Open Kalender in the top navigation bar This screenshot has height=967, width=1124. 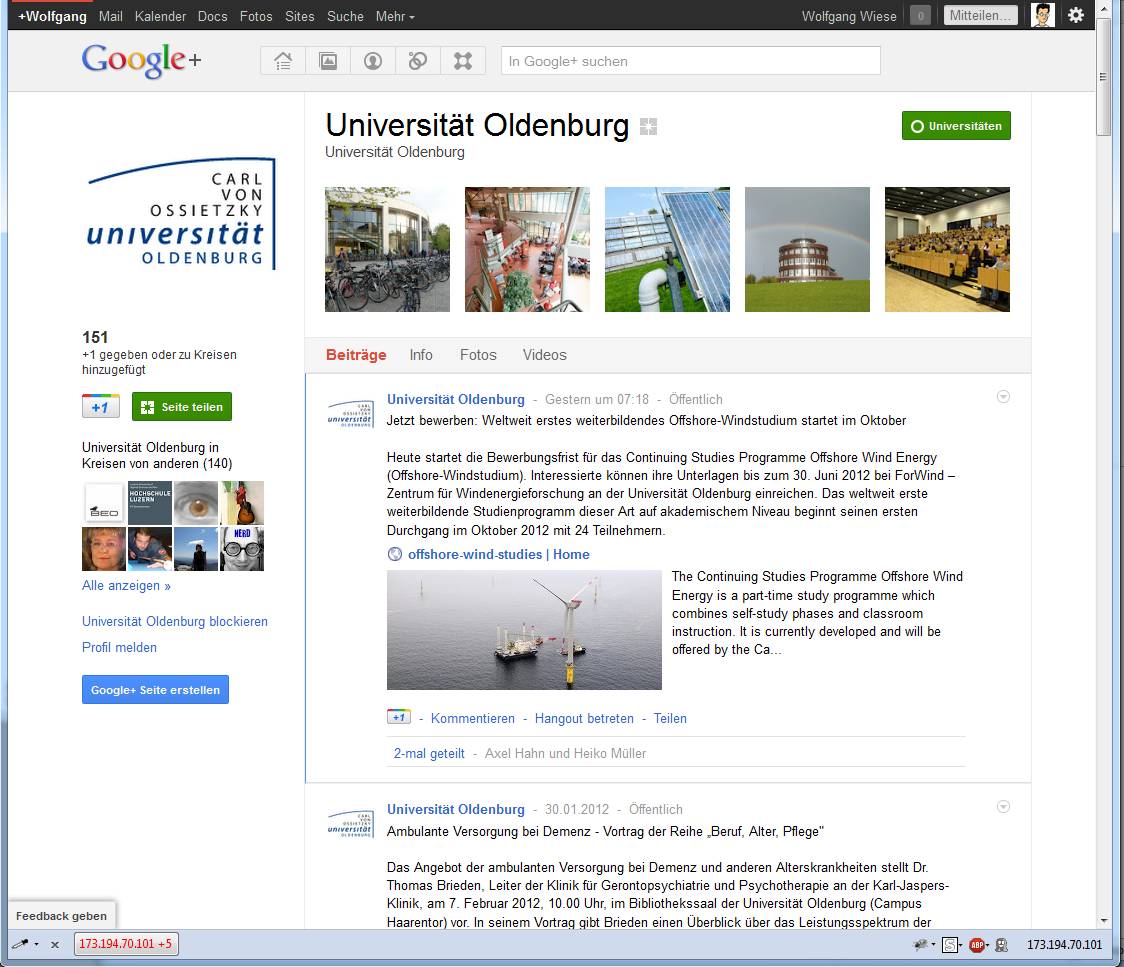point(161,16)
